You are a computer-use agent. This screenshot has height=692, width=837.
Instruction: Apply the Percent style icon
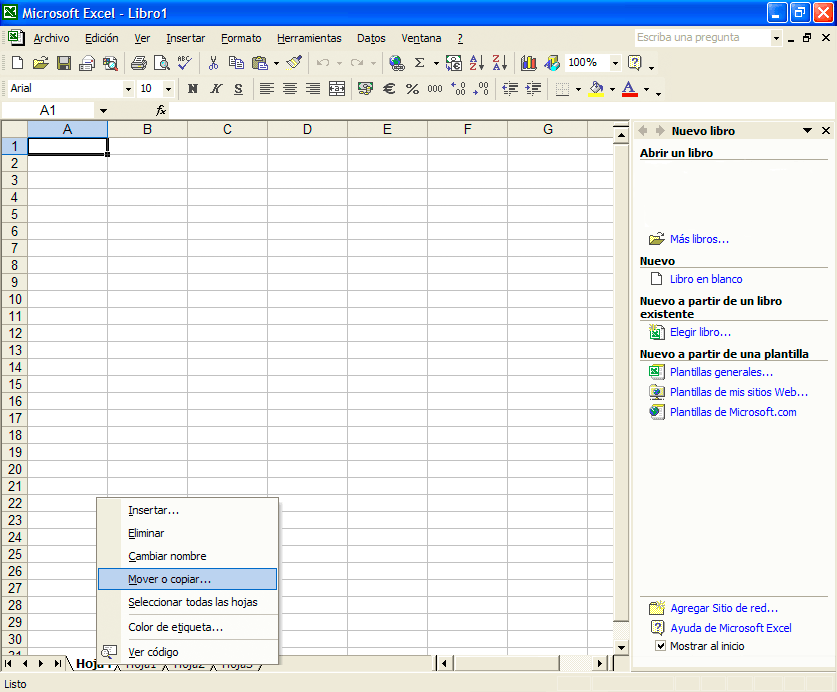click(x=412, y=89)
